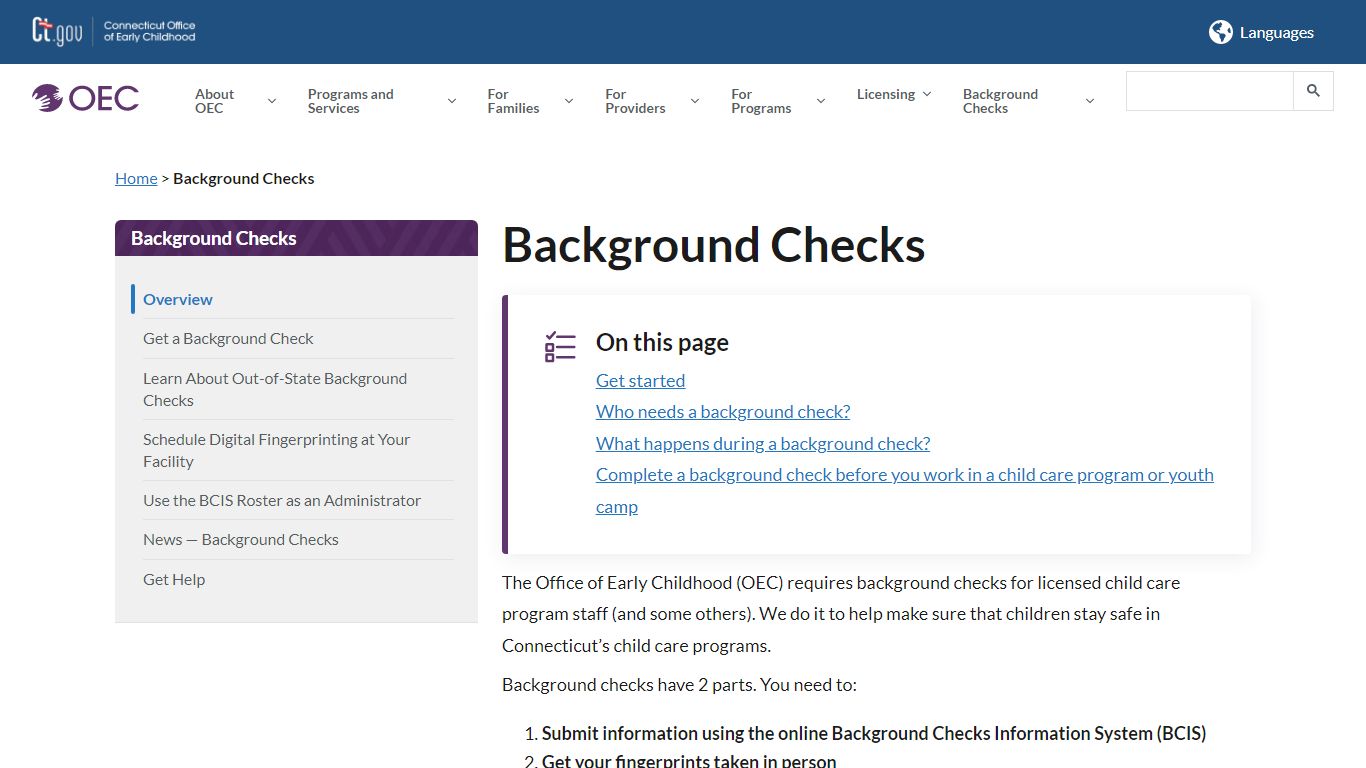The width and height of the screenshot is (1366, 768).
Task: Open the For Families menu
Action: (513, 101)
